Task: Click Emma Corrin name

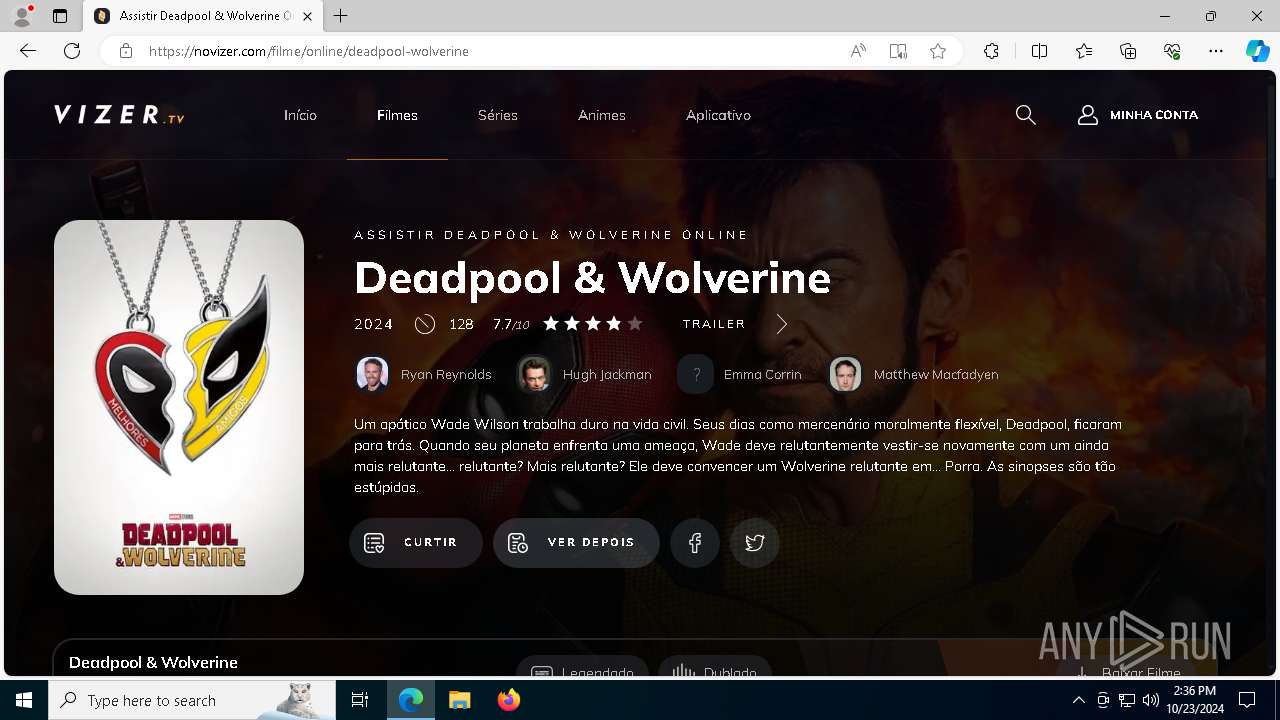Action: pyautogui.click(x=763, y=374)
